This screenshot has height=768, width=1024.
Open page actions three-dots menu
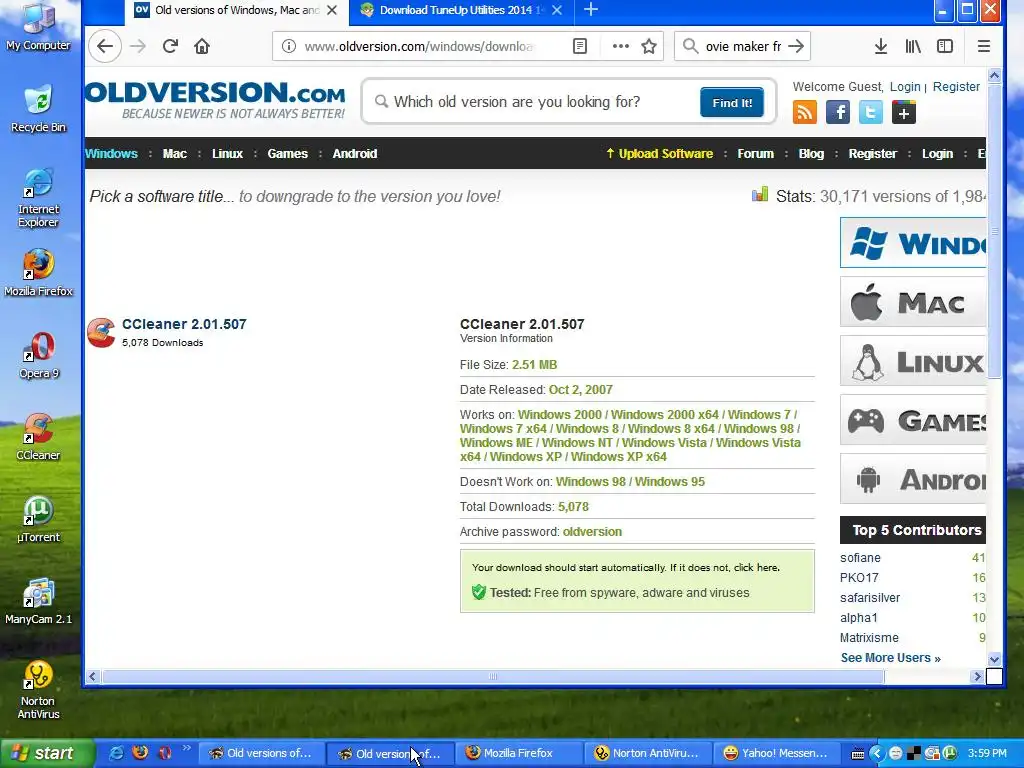[x=620, y=46]
